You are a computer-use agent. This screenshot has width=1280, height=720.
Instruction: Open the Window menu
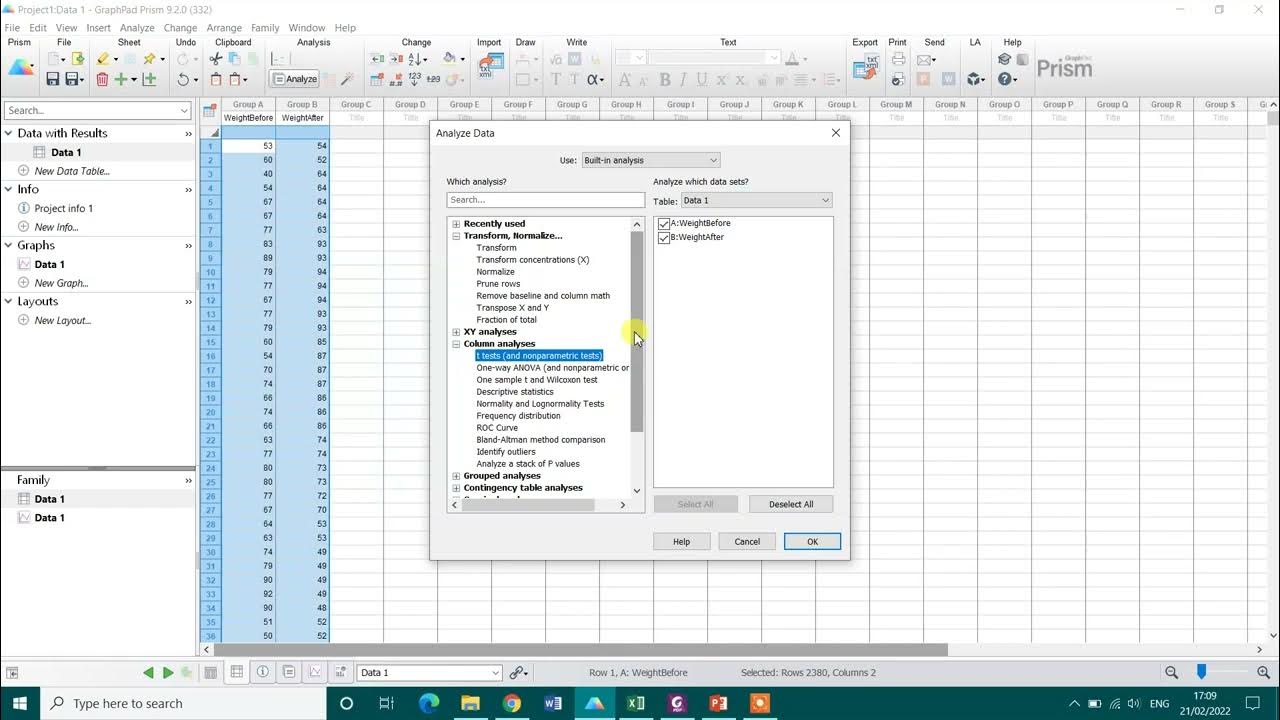pos(306,28)
